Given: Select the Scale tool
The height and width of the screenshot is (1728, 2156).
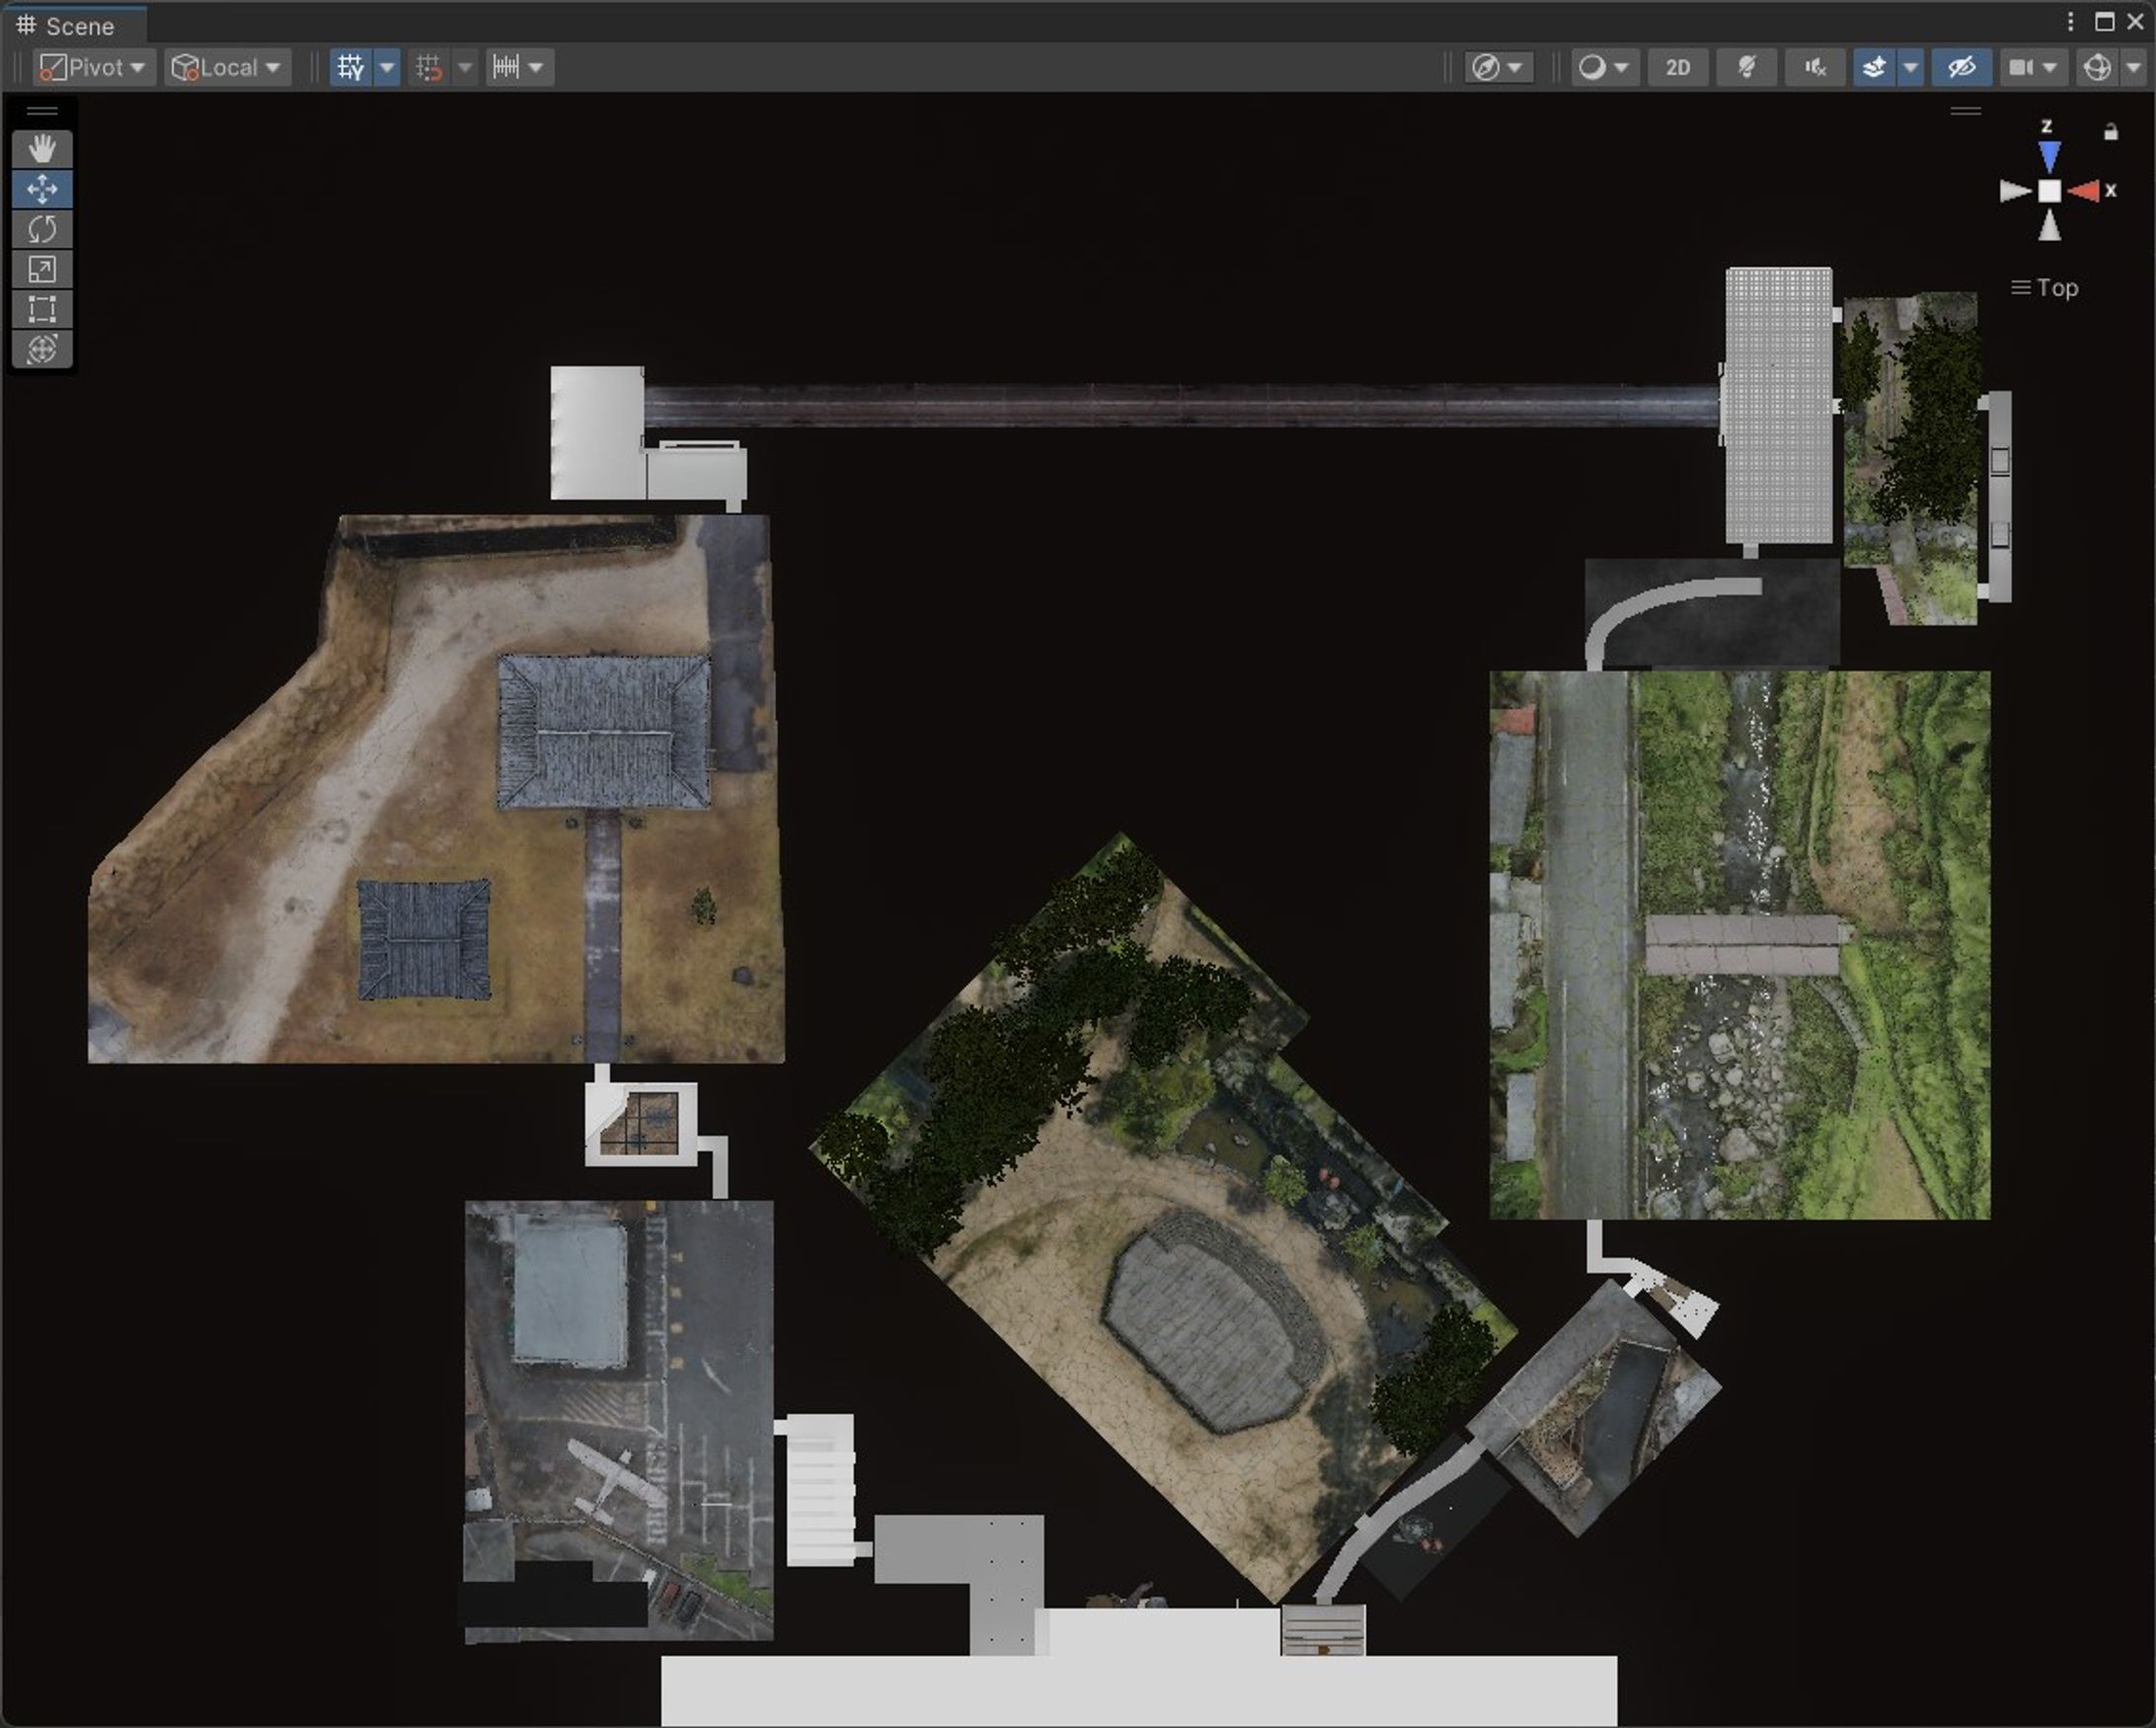Looking at the screenshot, I should pos(42,269).
